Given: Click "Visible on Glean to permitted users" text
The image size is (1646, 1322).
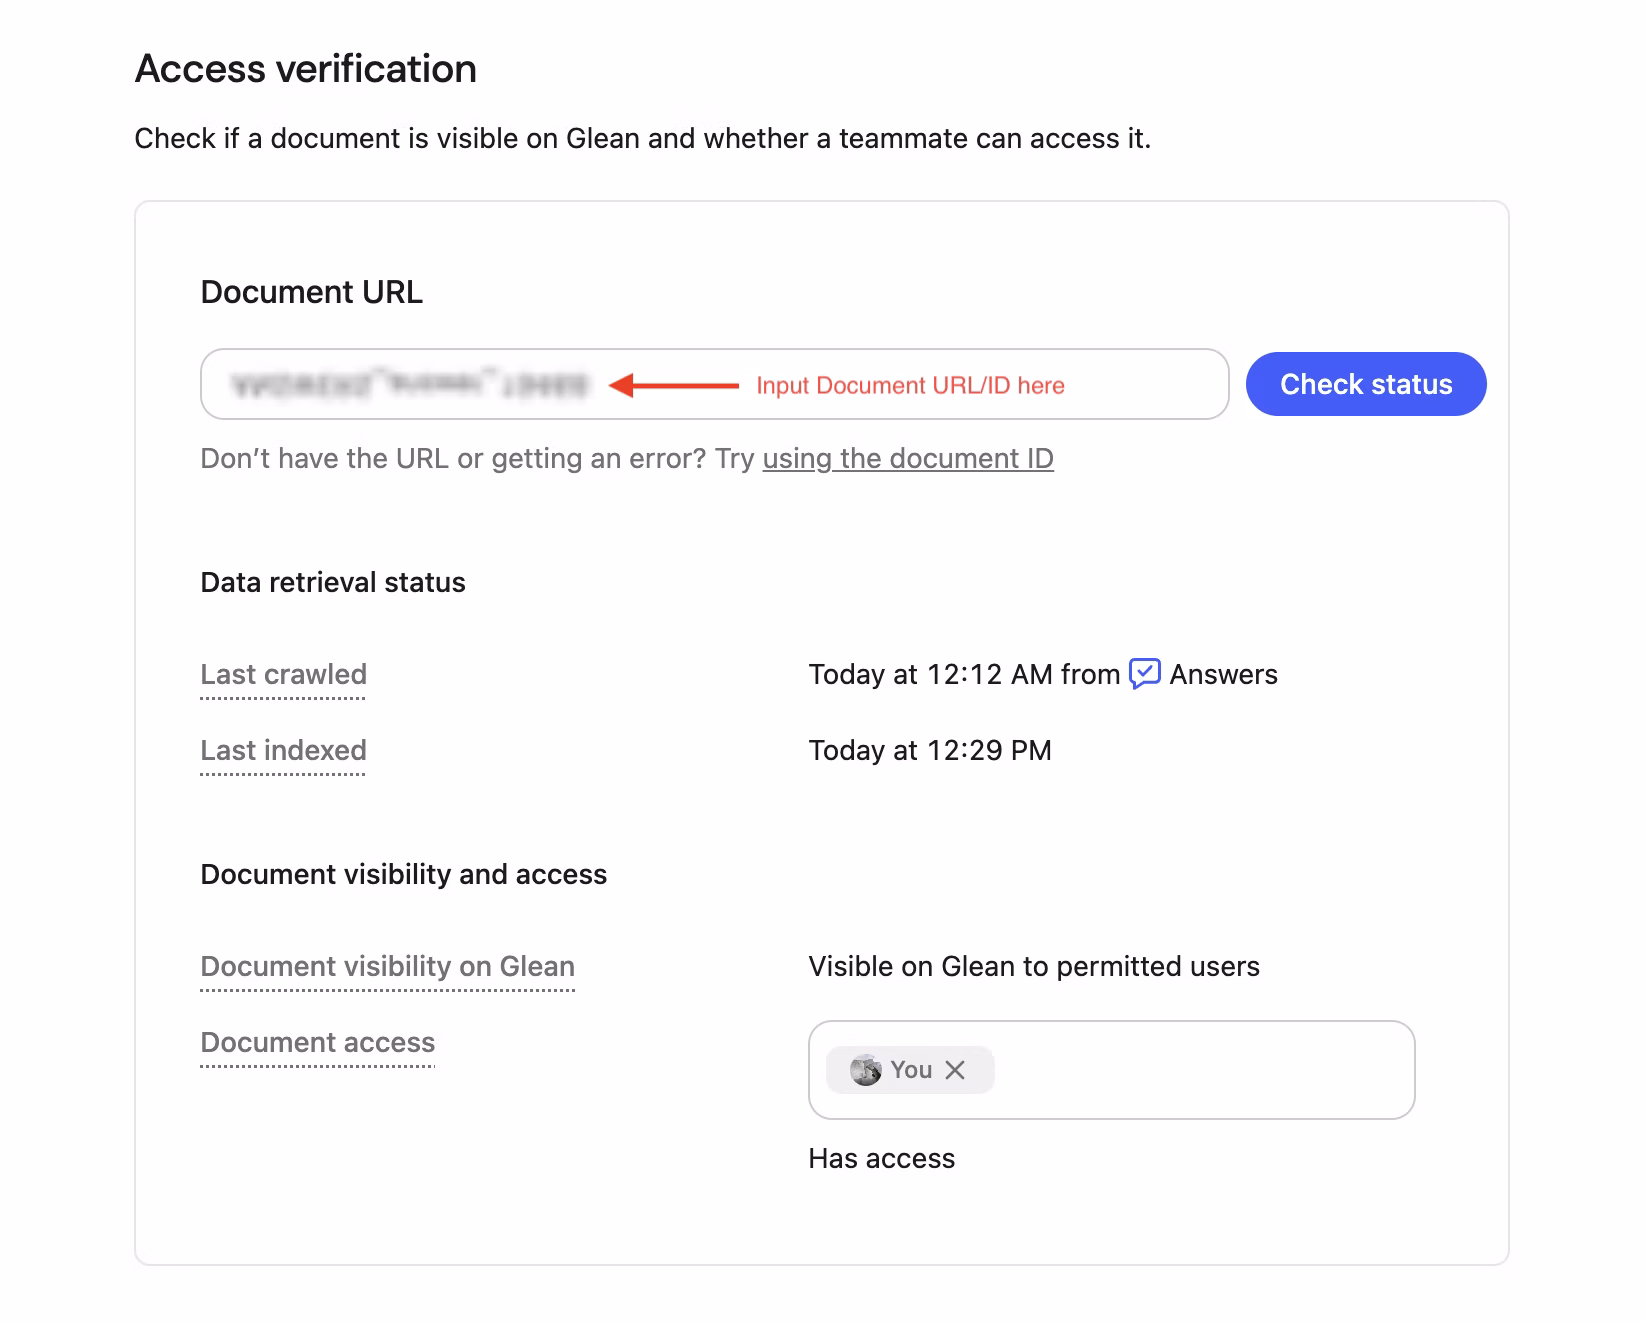Looking at the screenshot, I should (x=1034, y=966).
